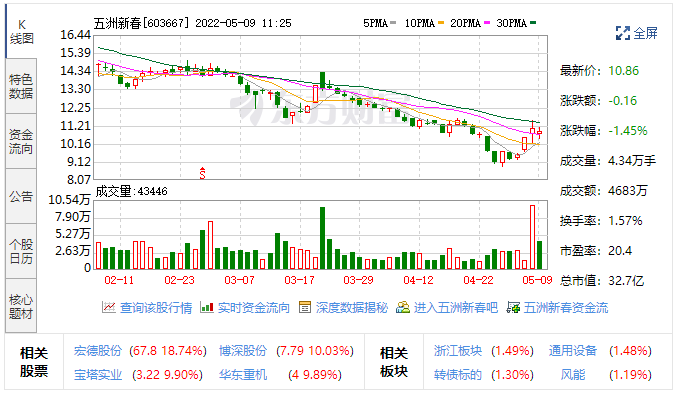Viewport: 680px width, 397px height.
Task: Click the line chart icon before 查询该股行情
Action: 108,307
